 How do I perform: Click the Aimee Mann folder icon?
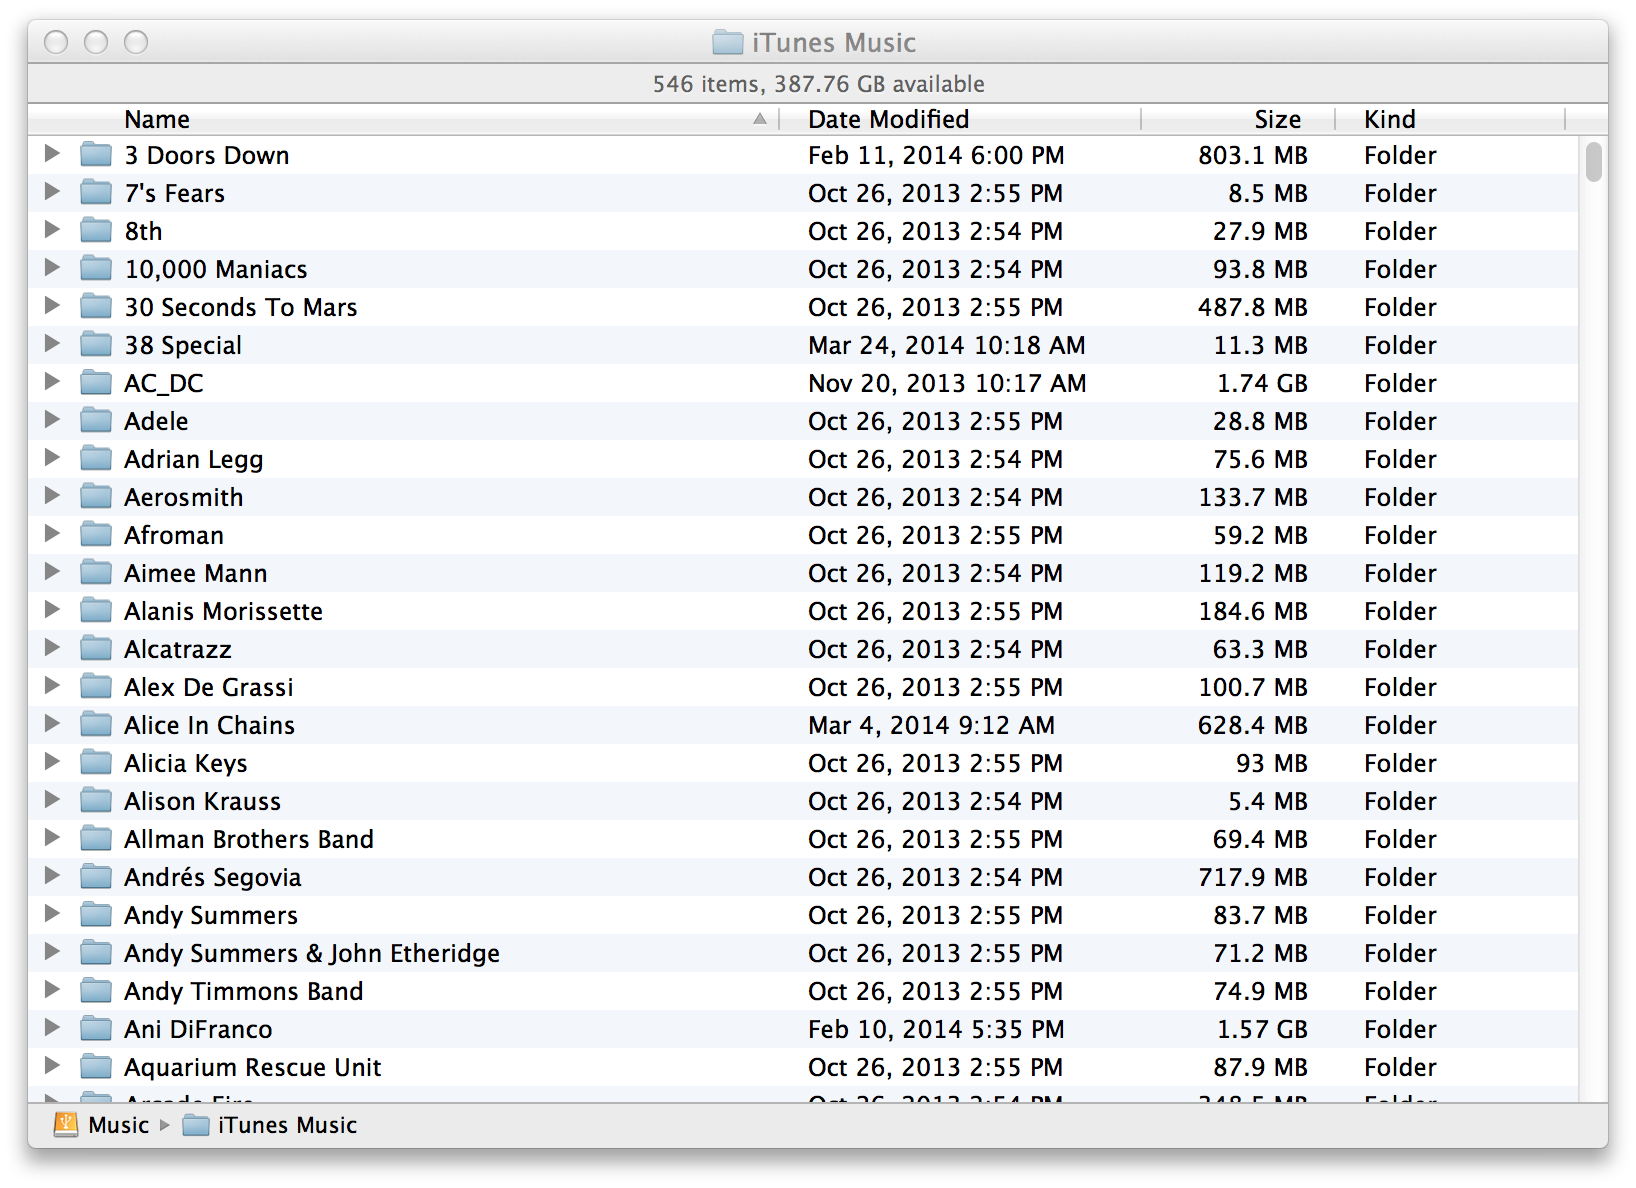click(96, 573)
